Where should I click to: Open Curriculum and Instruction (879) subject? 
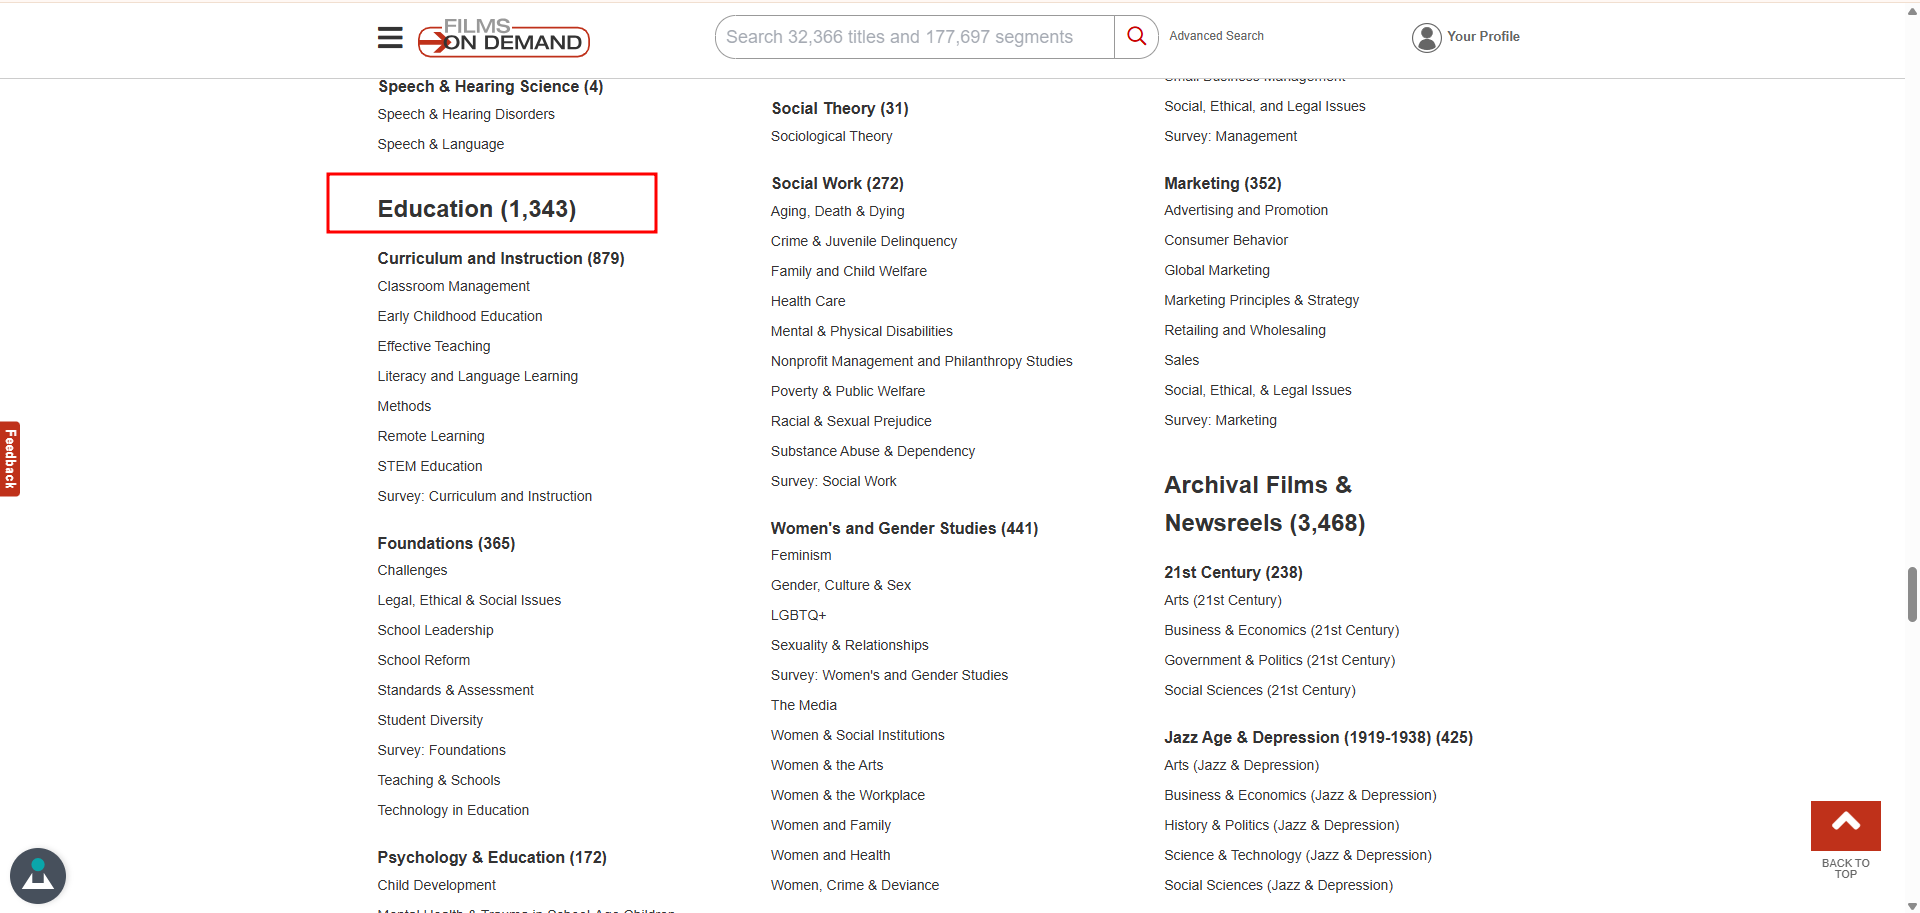500,258
